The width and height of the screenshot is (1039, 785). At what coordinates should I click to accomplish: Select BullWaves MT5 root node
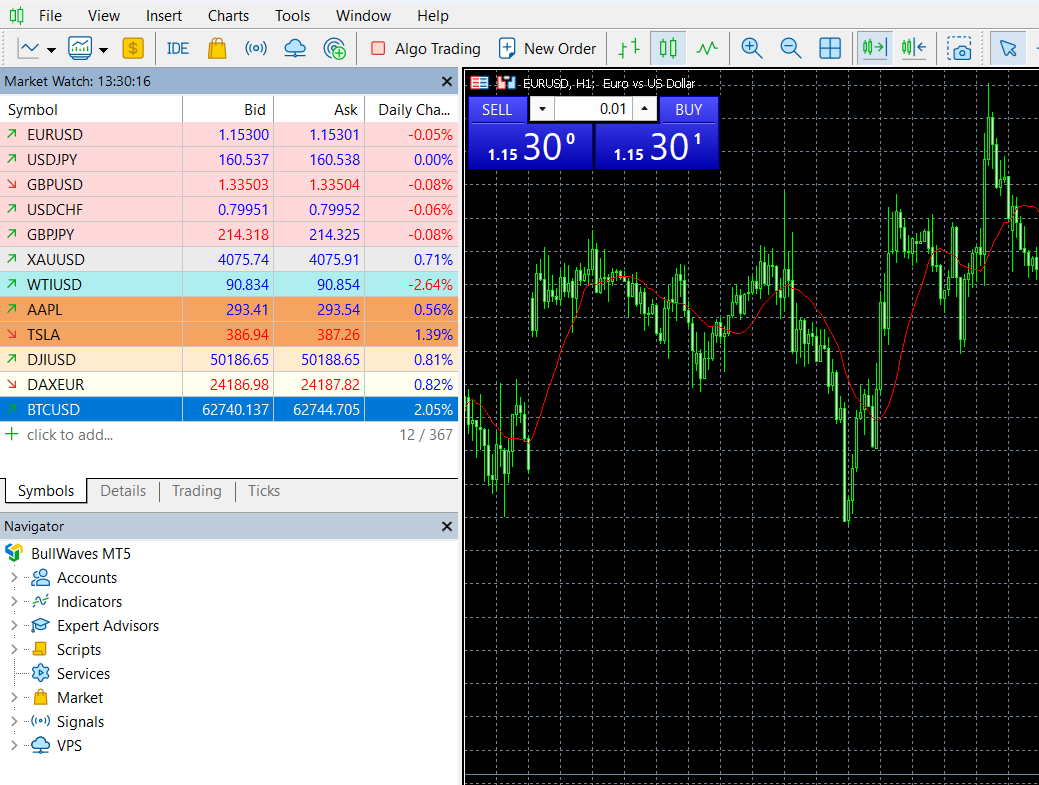[81, 553]
